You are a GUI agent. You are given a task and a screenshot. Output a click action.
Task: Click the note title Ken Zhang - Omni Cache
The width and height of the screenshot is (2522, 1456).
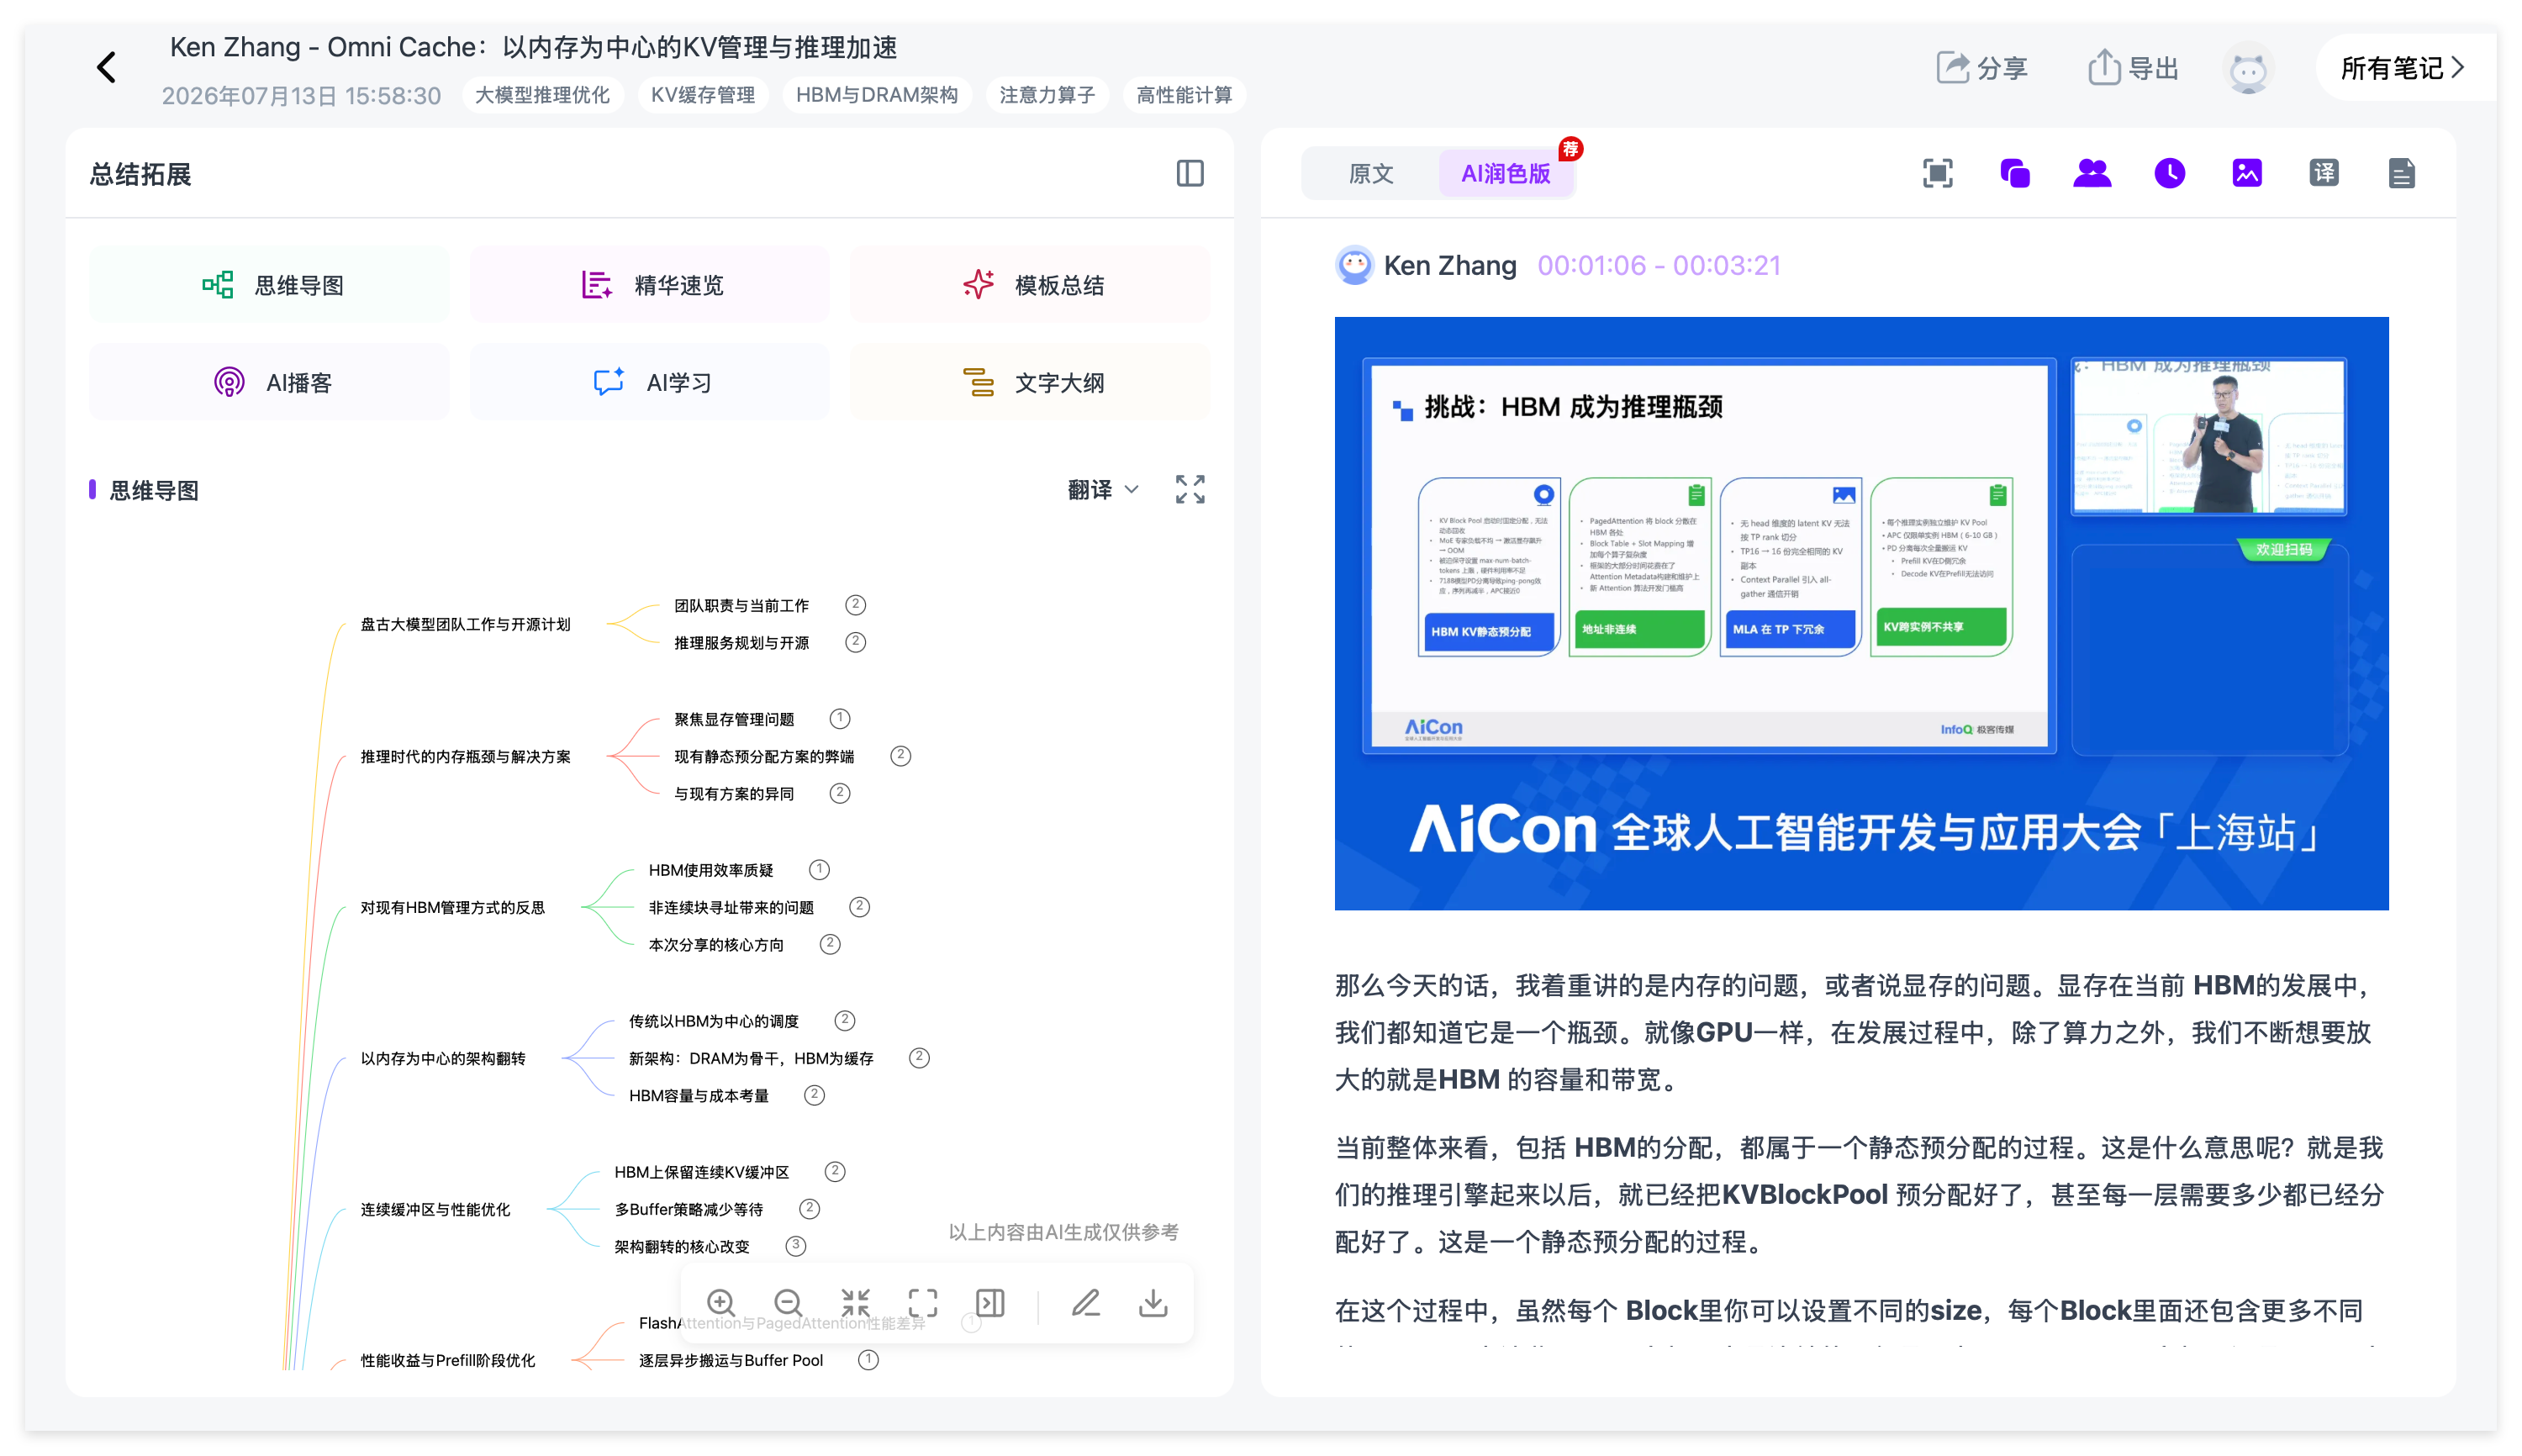tap(533, 47)
